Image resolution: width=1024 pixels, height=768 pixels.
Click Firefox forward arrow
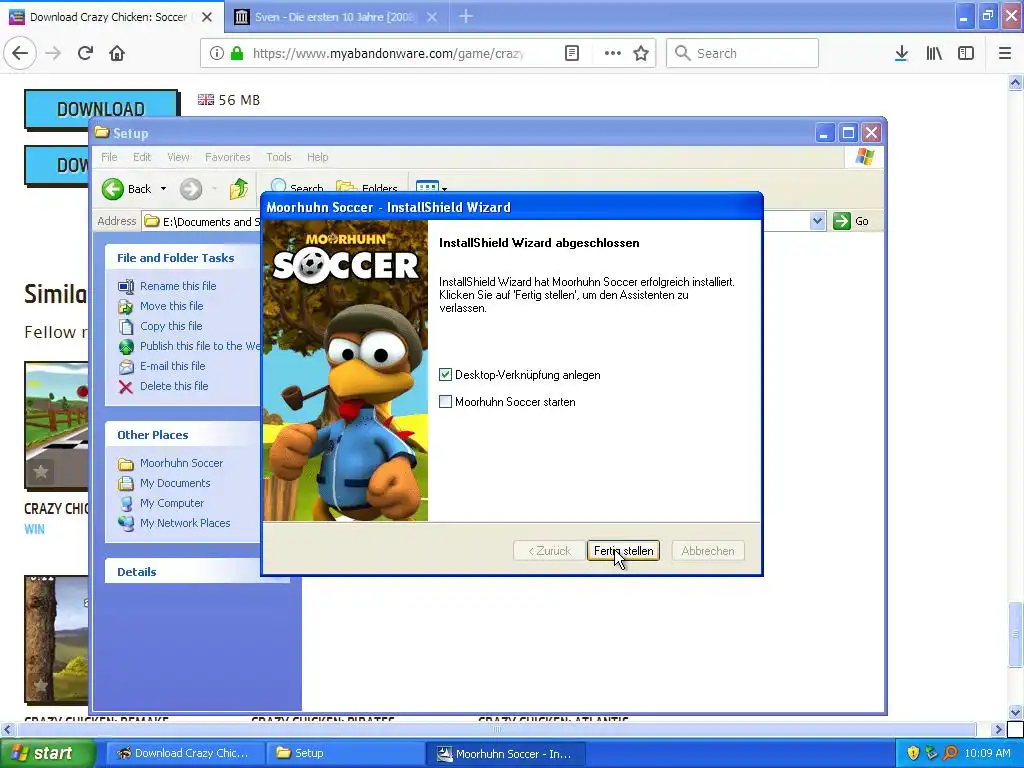pos(53,53)
